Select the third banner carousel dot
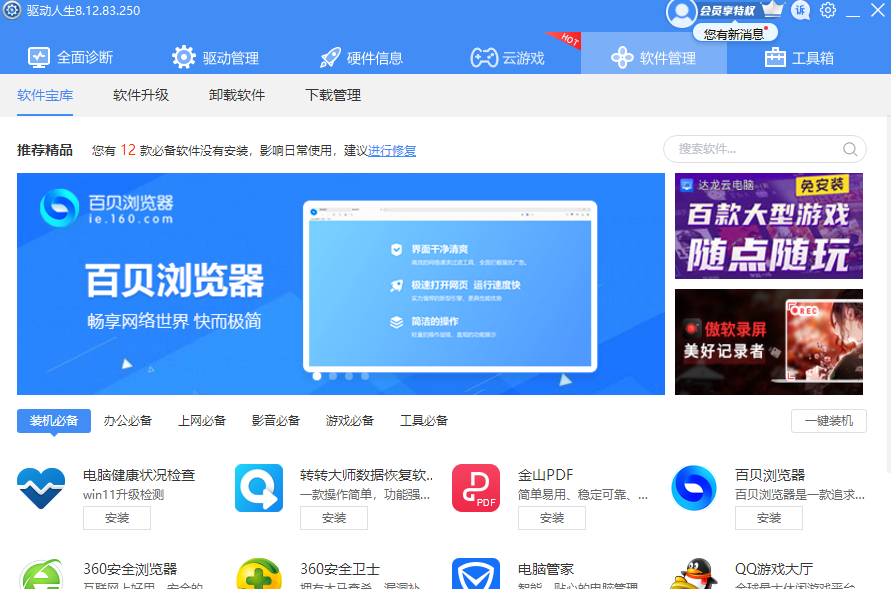The image size is (891, 589). [x=349, y=375]
